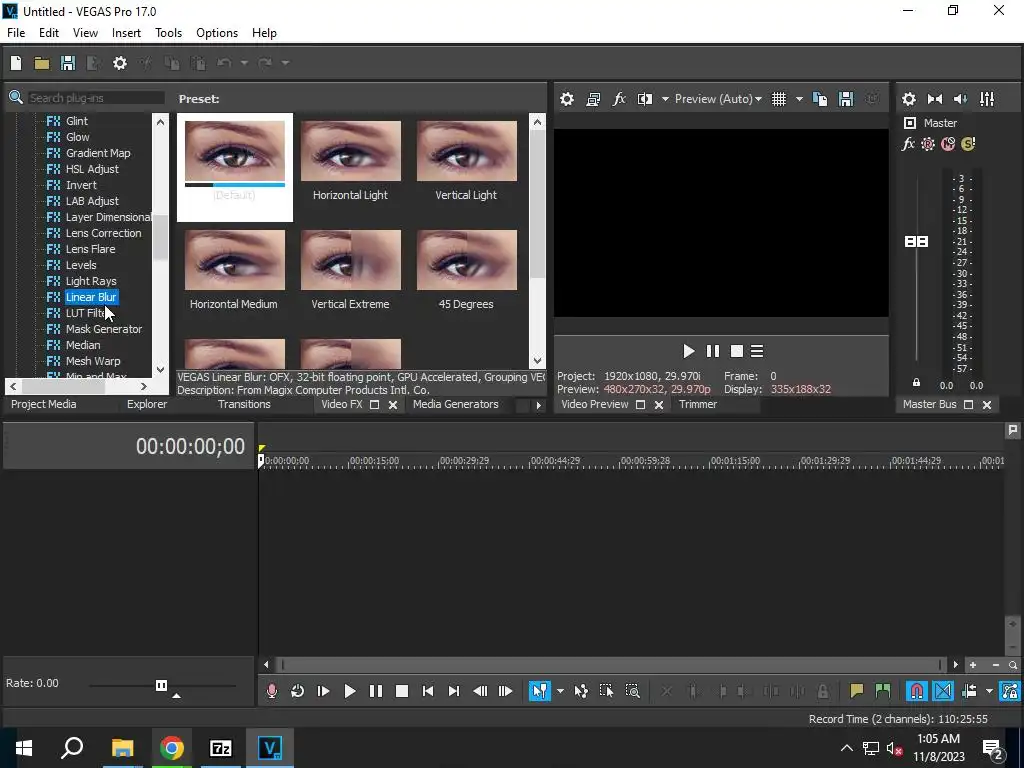The image size is (1024, 768).
Task: Toggle the Master fader channel lock
Action: 916,383
